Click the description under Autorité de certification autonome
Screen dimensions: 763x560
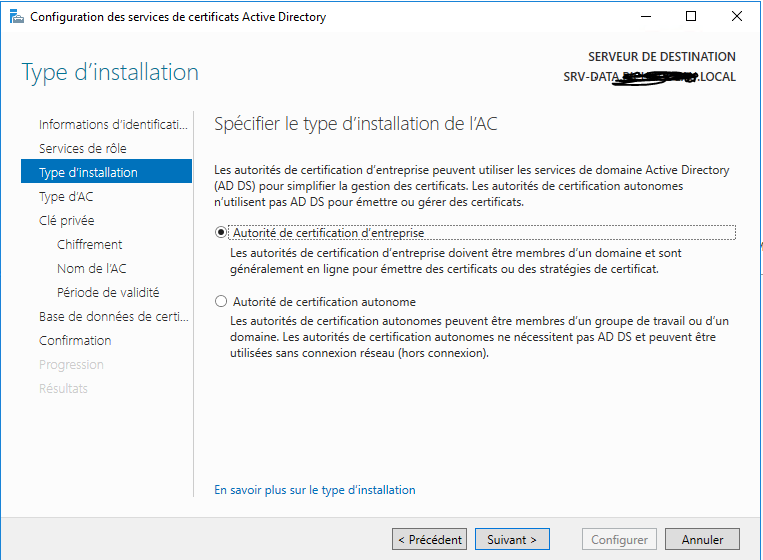[x=479, y=337]
